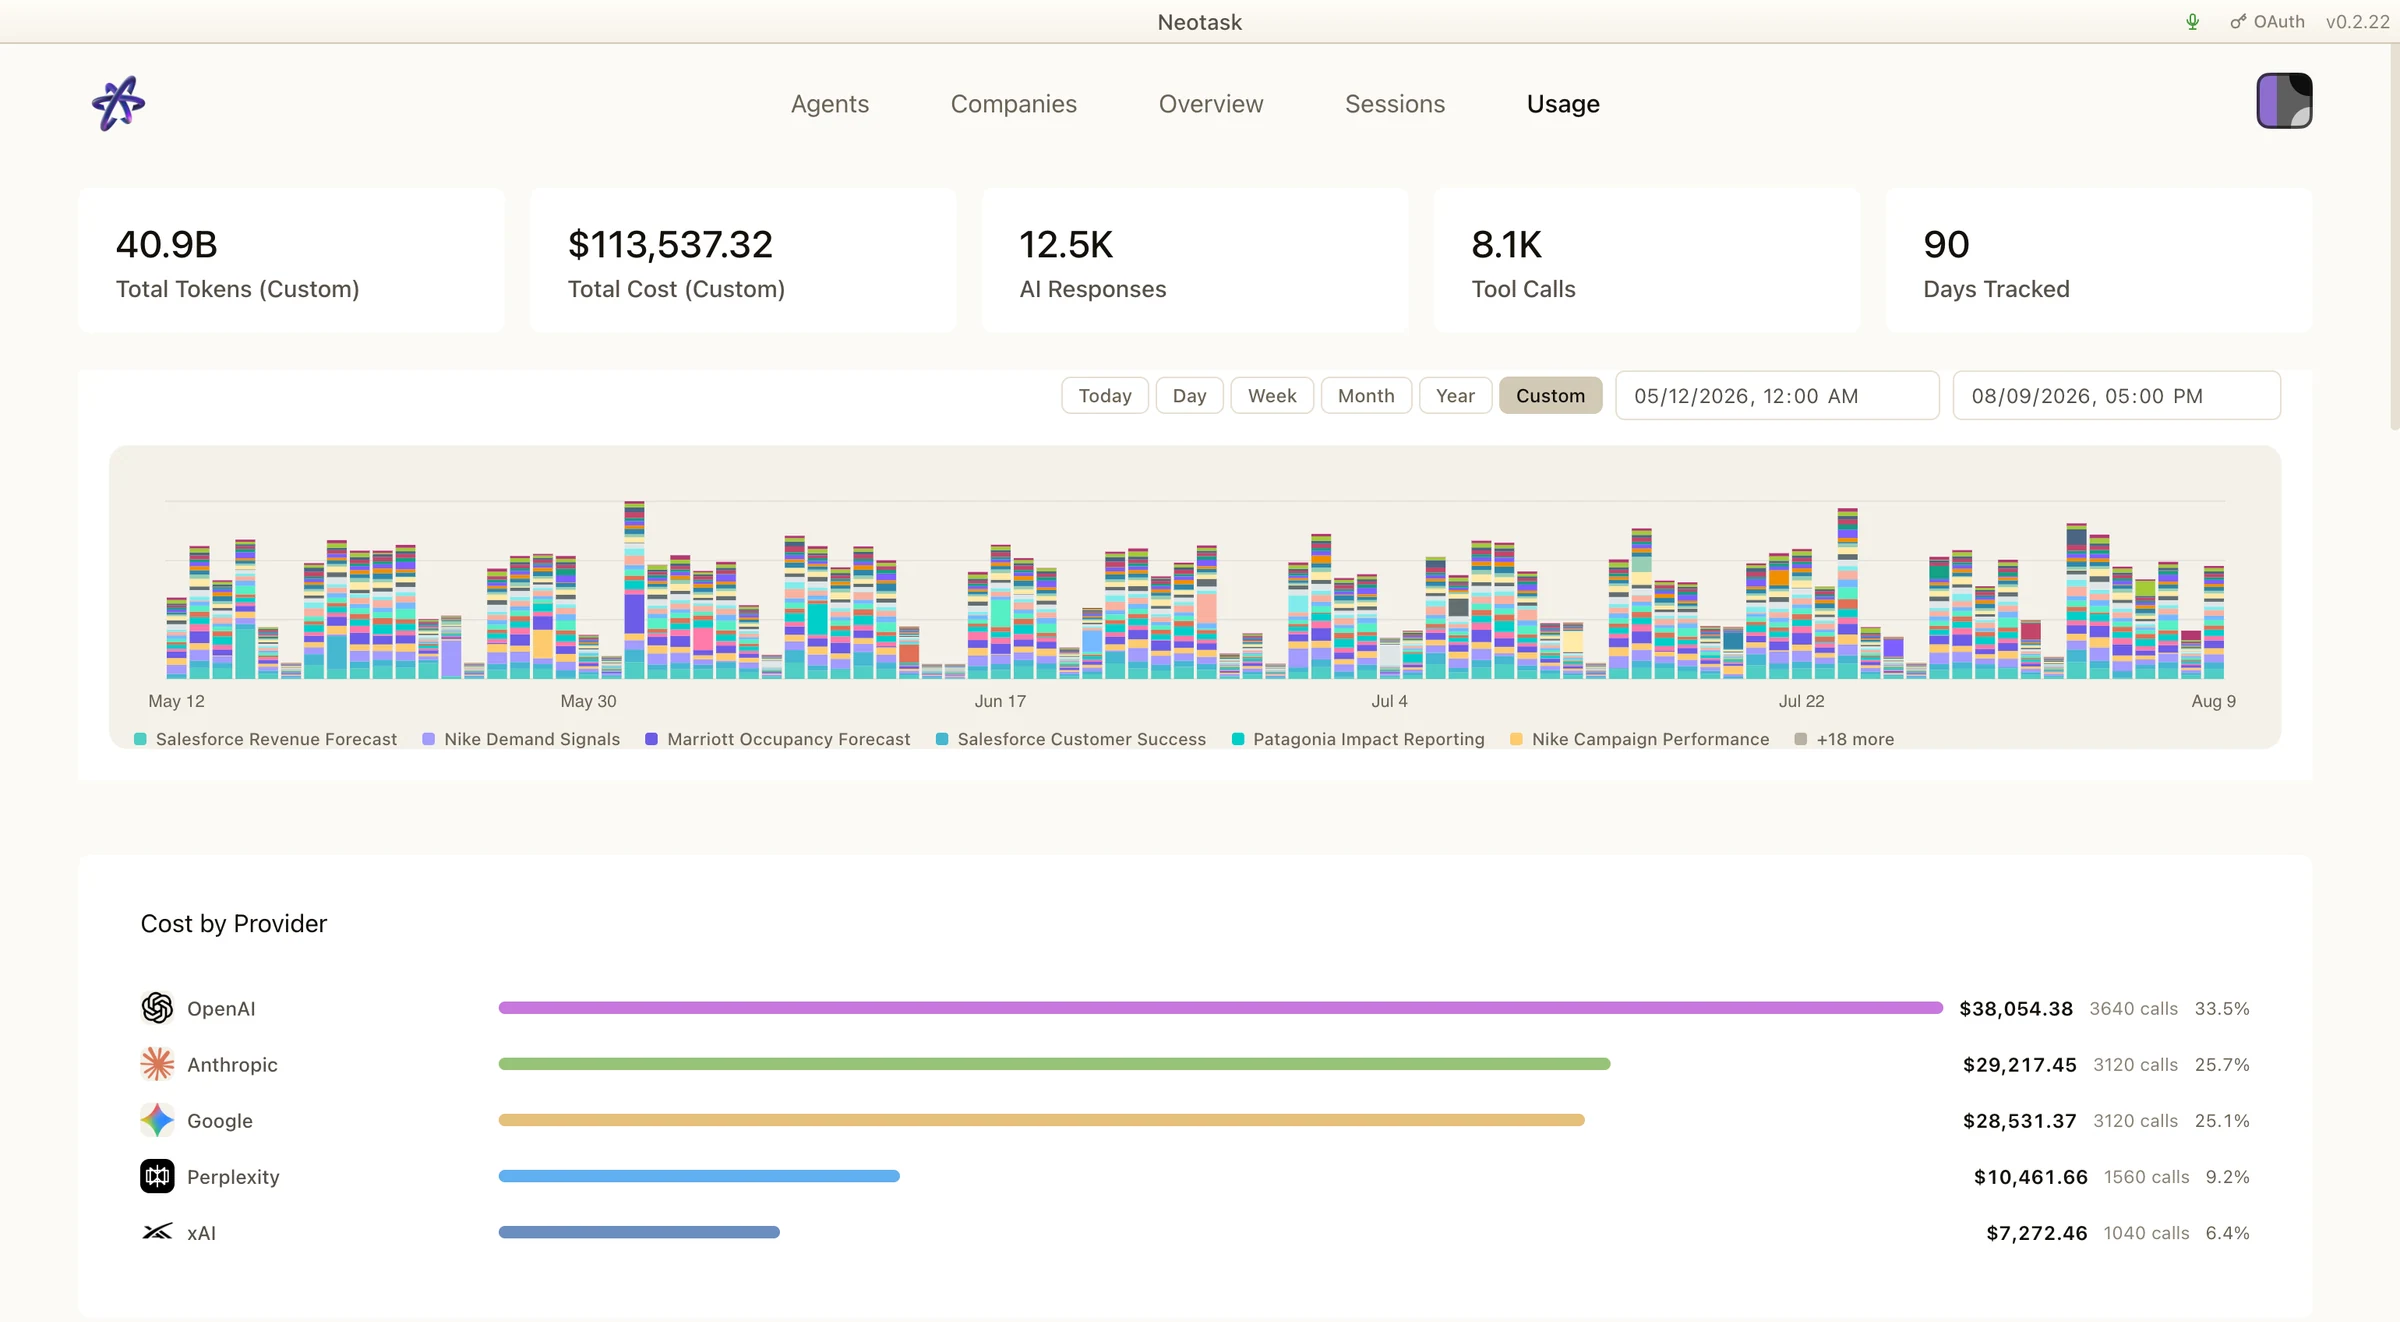Expand the +18 more legend entries
Image resolution: width=2400 pixels, height=1322 pixels.
(x=1845, y=739)
